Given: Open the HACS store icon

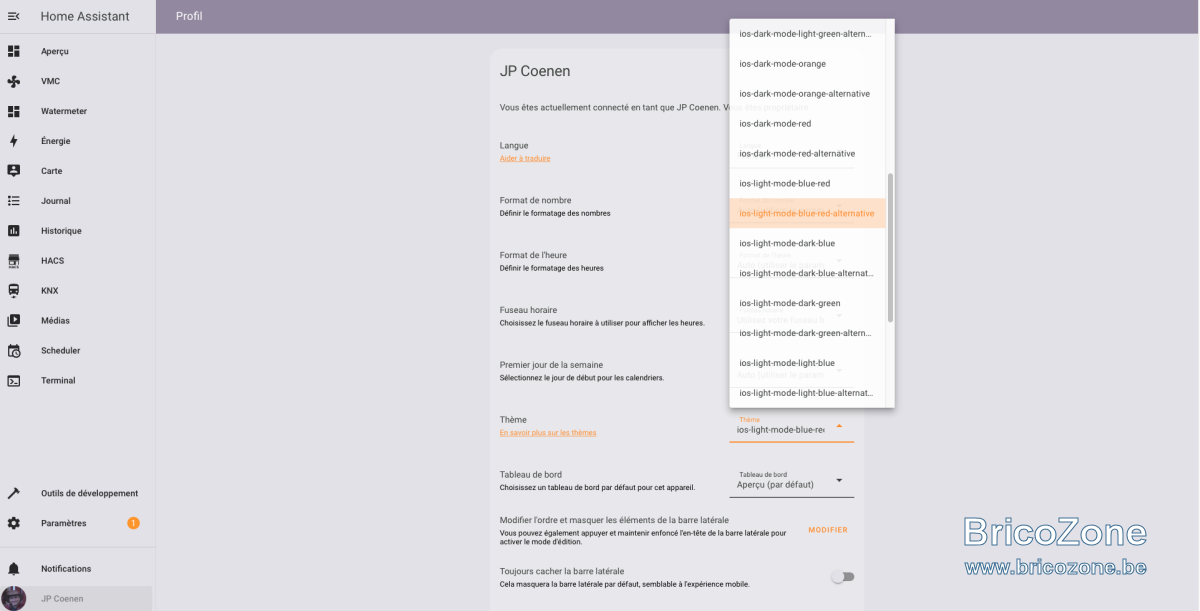Looking at the screenshot, I should tap(14, 261).
